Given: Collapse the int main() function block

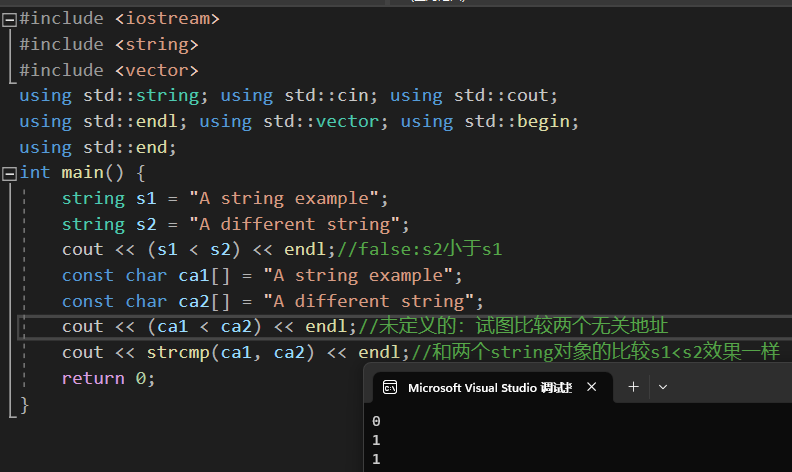Looking at the screenshot, I should (9, 173).
